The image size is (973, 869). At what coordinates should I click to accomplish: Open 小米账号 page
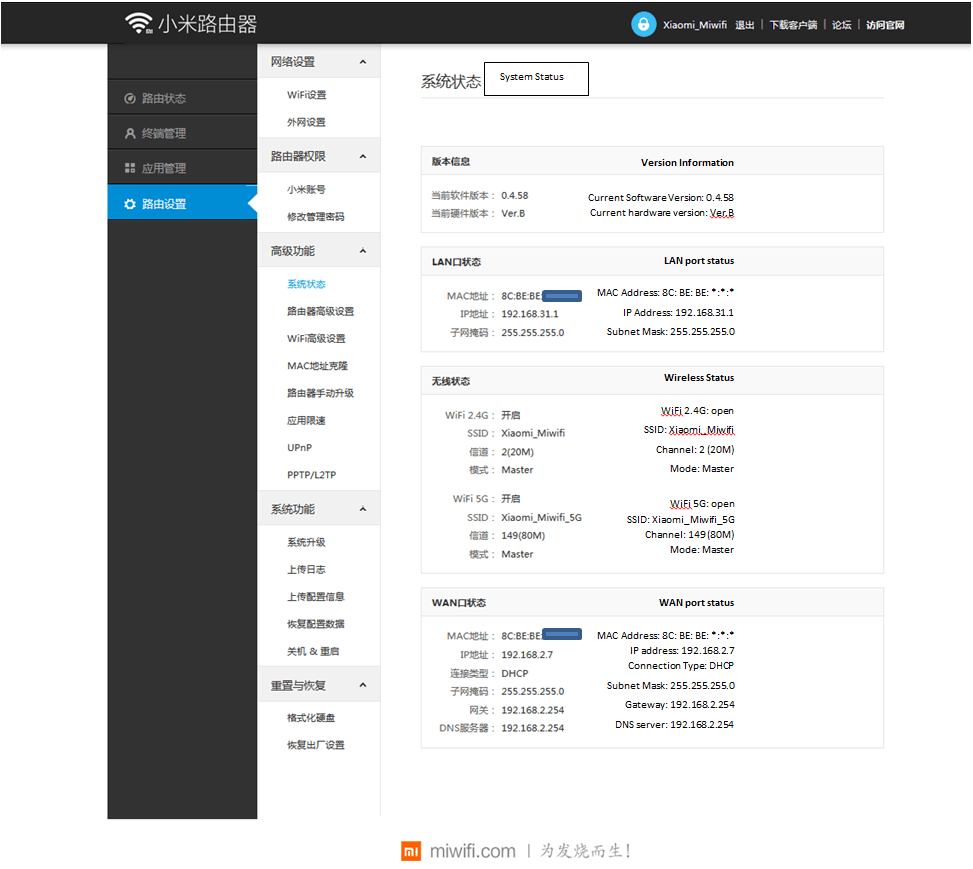coord(307,189)
